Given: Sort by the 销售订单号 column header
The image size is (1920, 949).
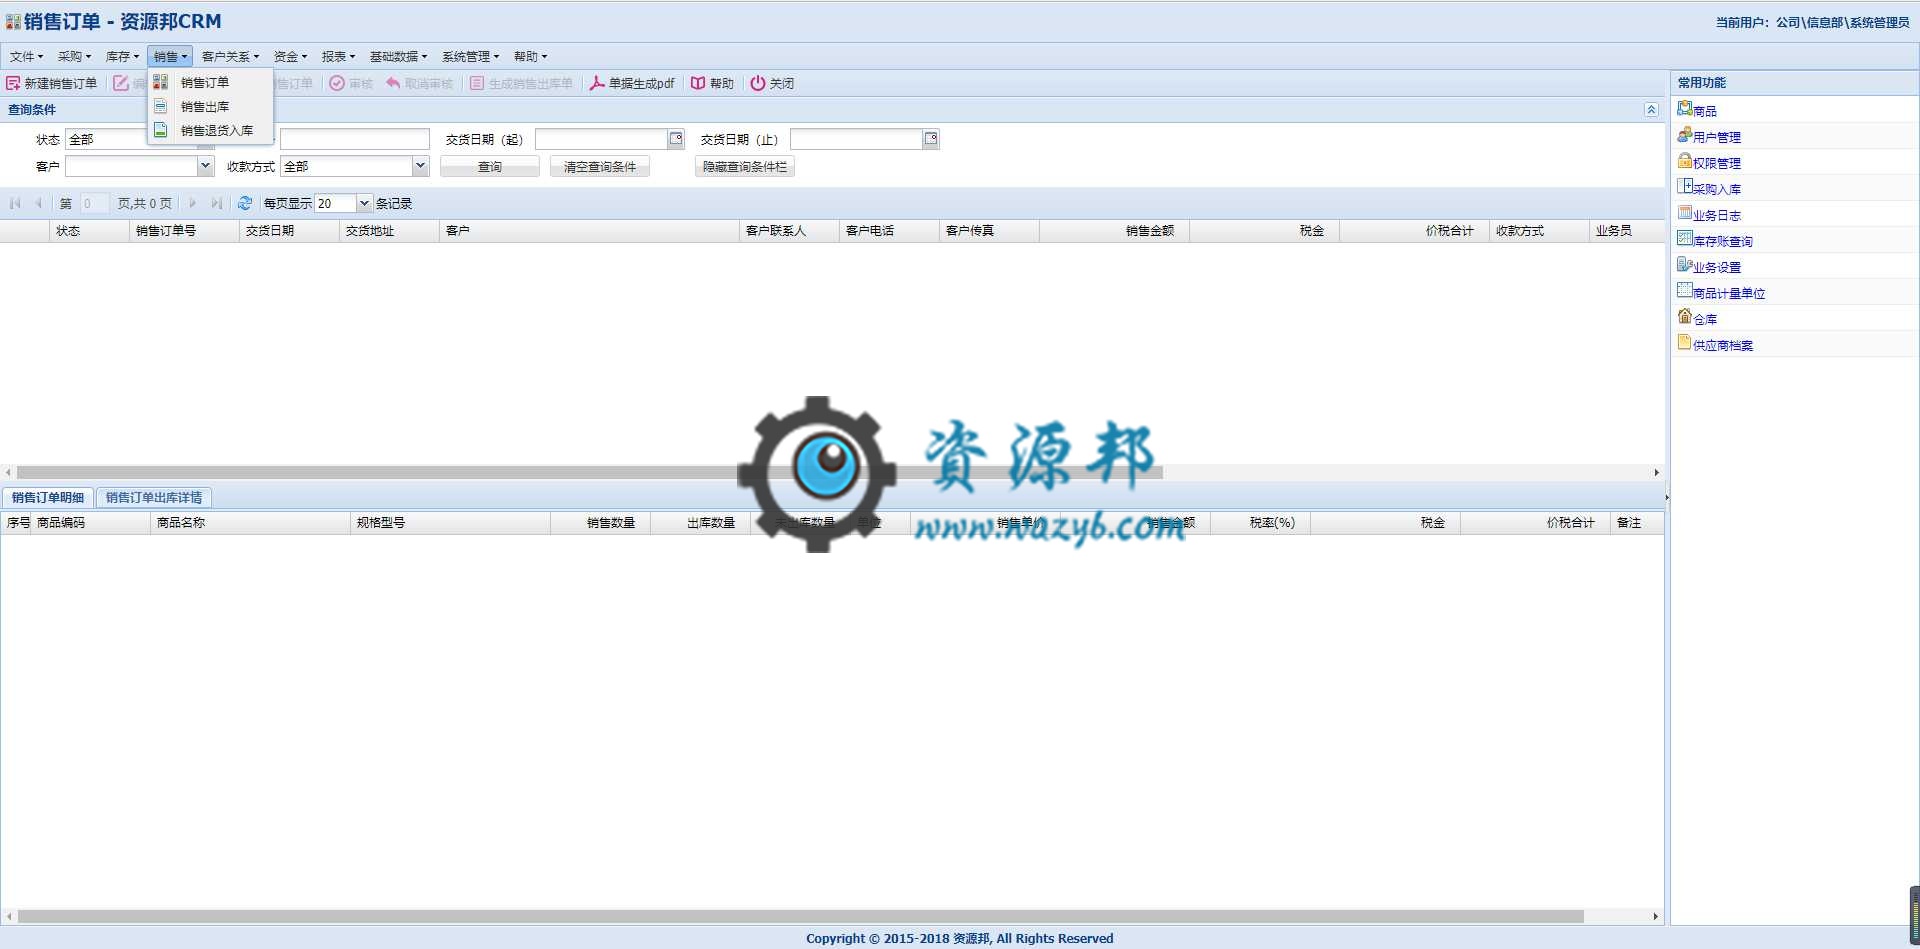Looking at the screenshot, I should pyautogui.click(x=184, y=231).
